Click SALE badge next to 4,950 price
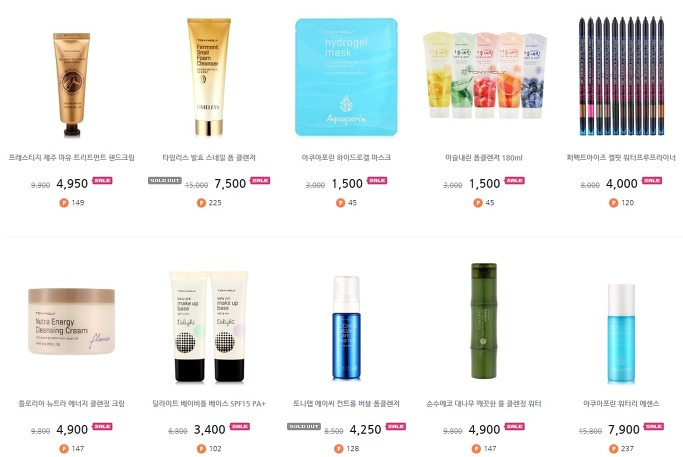683x457 pixels. (x=102, y=180)
